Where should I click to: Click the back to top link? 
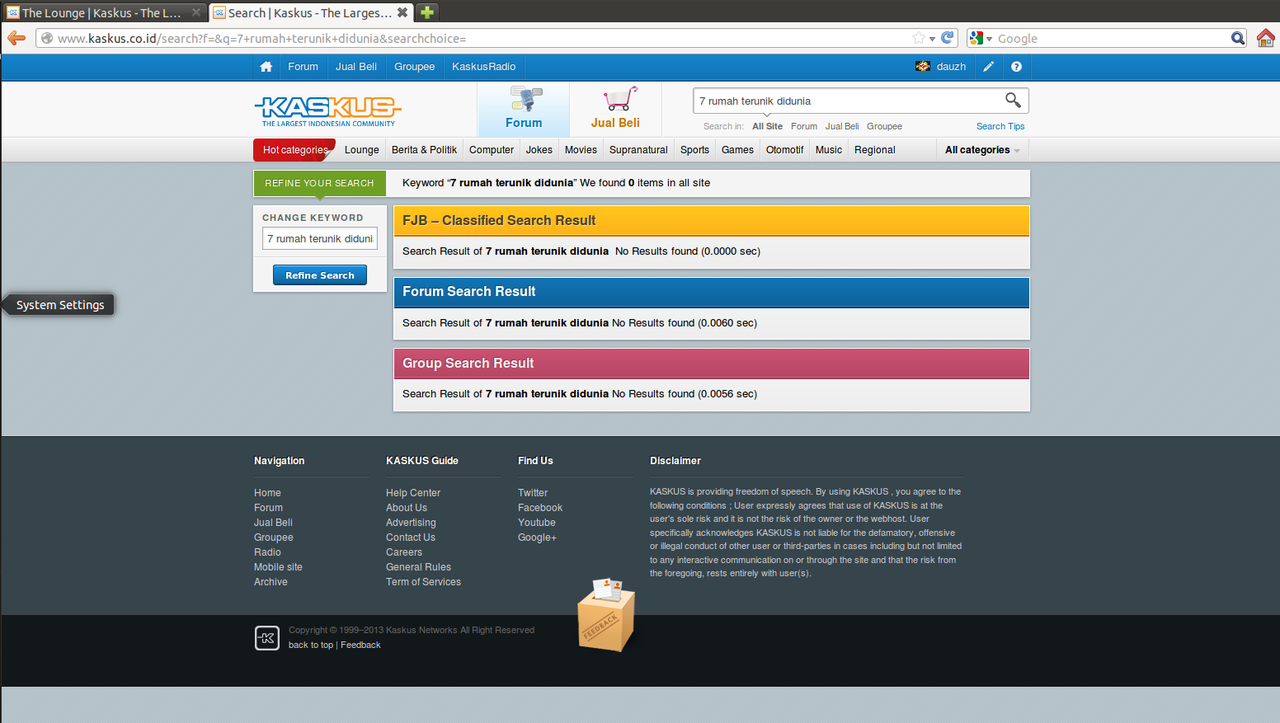(311, 645)
